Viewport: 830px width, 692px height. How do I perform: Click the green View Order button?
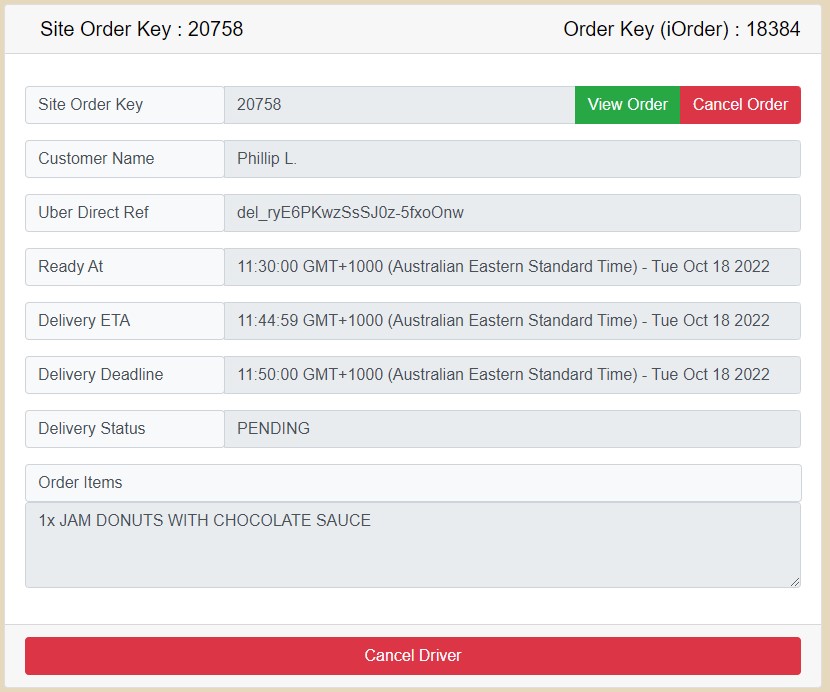click(x=627, y=105)
